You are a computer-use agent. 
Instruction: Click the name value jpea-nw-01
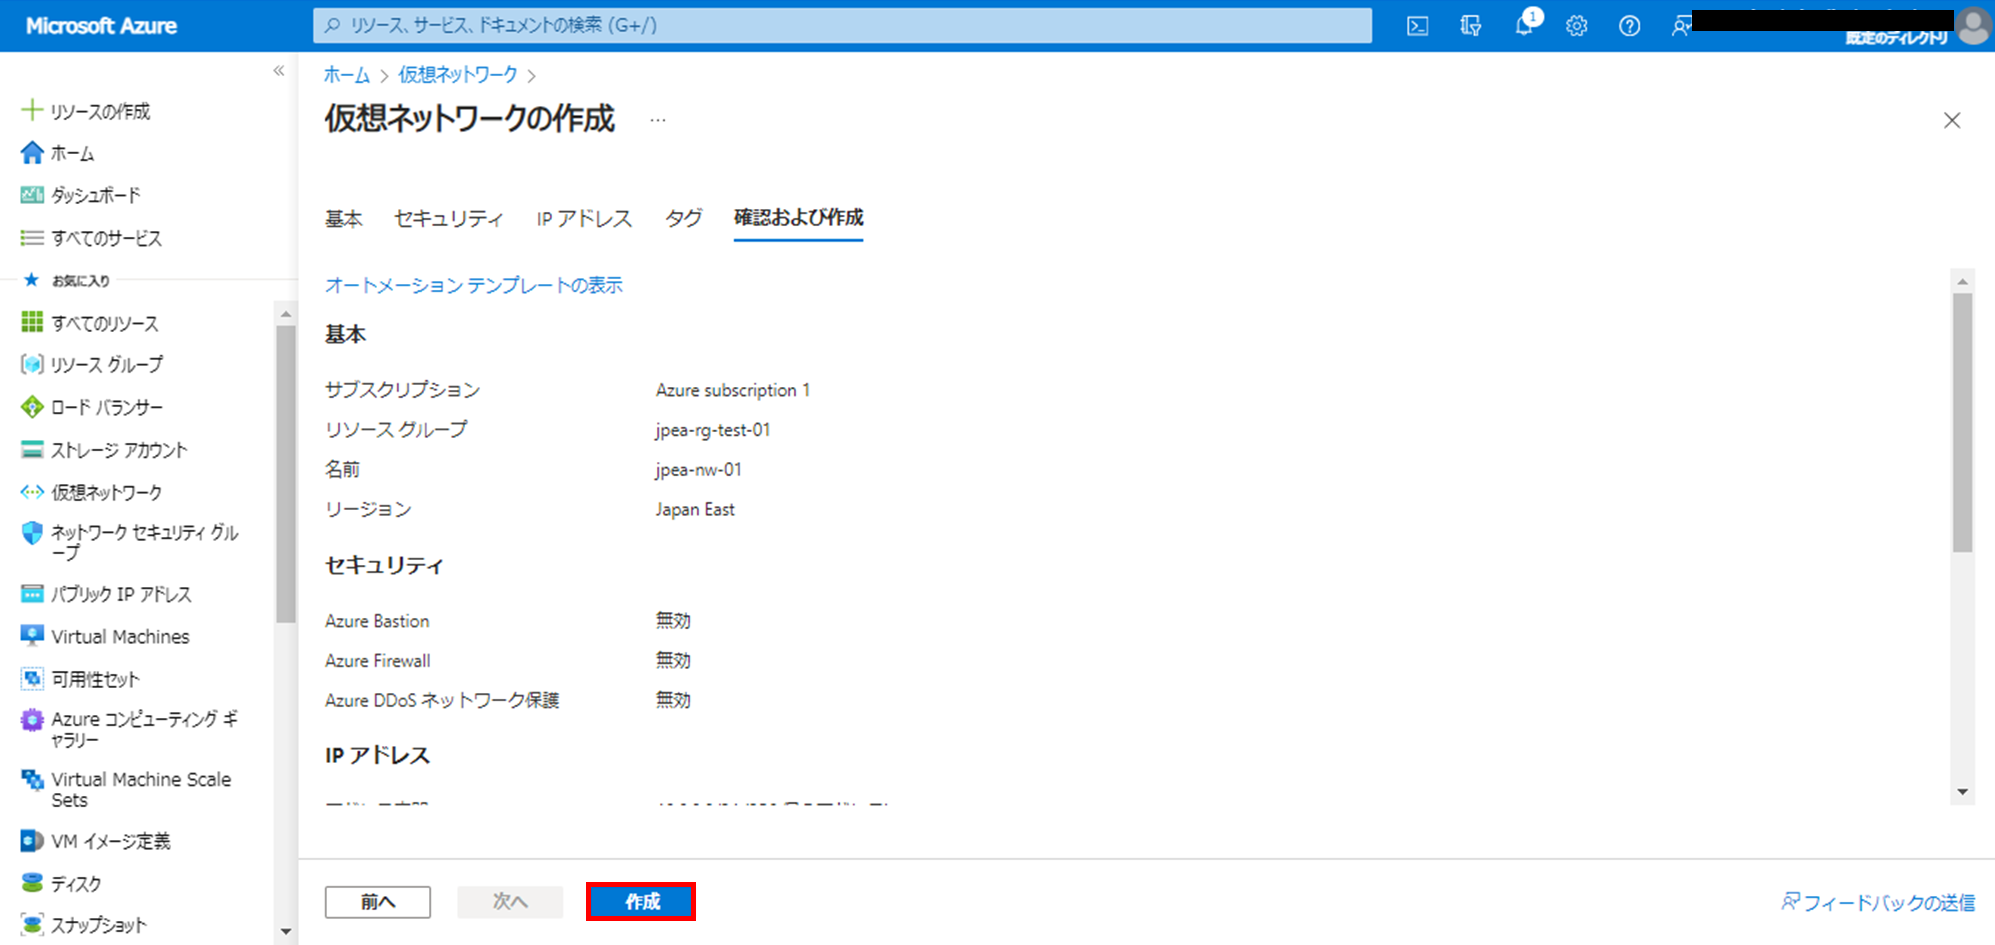pos(699,470)
